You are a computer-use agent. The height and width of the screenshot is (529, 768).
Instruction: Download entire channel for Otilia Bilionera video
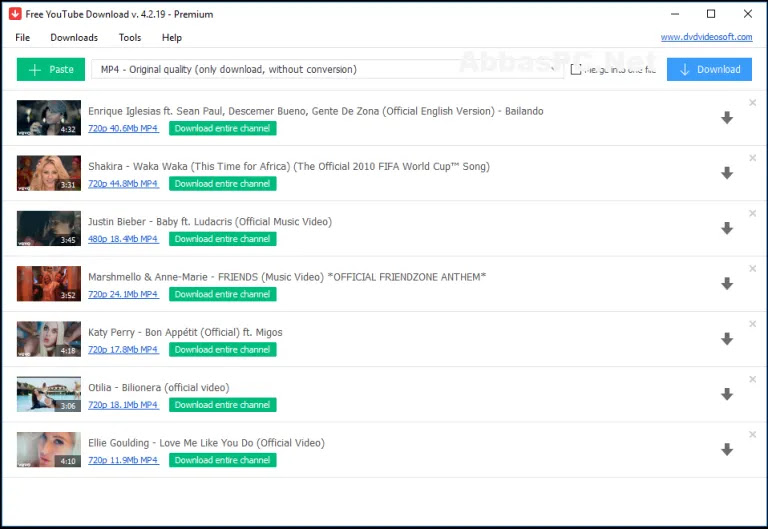tap(223, 405)
